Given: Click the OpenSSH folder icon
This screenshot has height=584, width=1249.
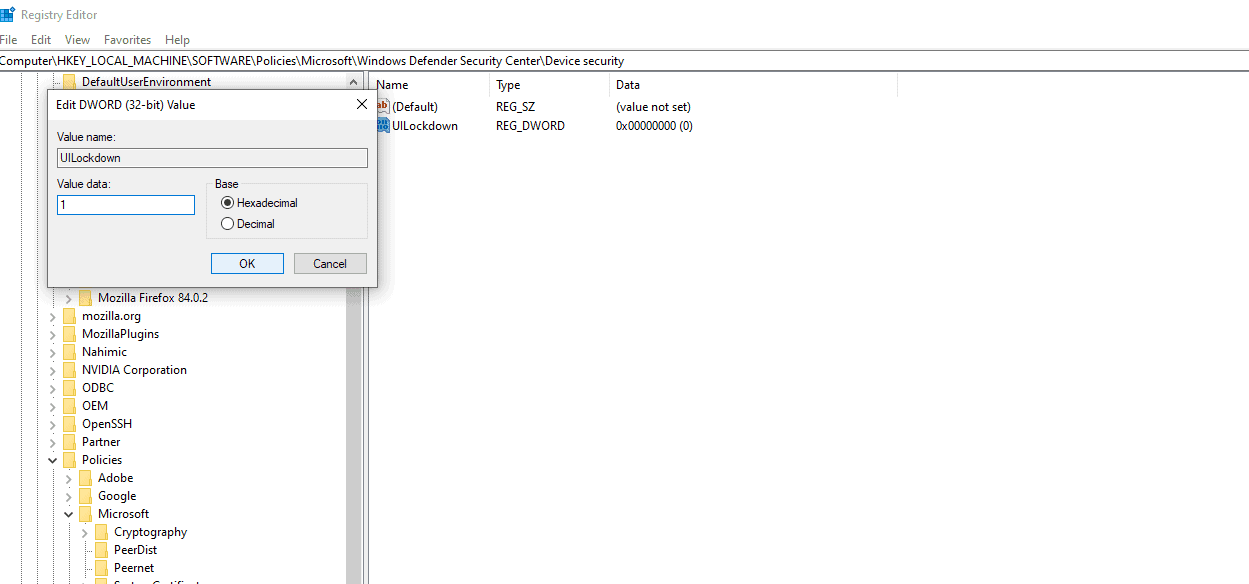Looking at the screenshot, I should [x=69, y=424].
